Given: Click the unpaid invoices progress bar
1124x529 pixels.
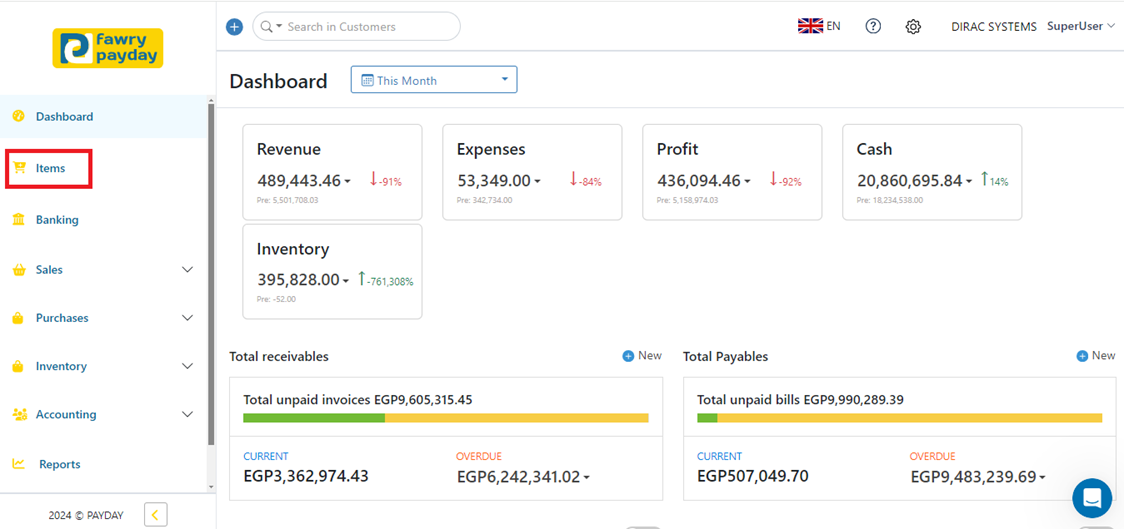Looking at the screenshot, I should click(x=445, y=418).
